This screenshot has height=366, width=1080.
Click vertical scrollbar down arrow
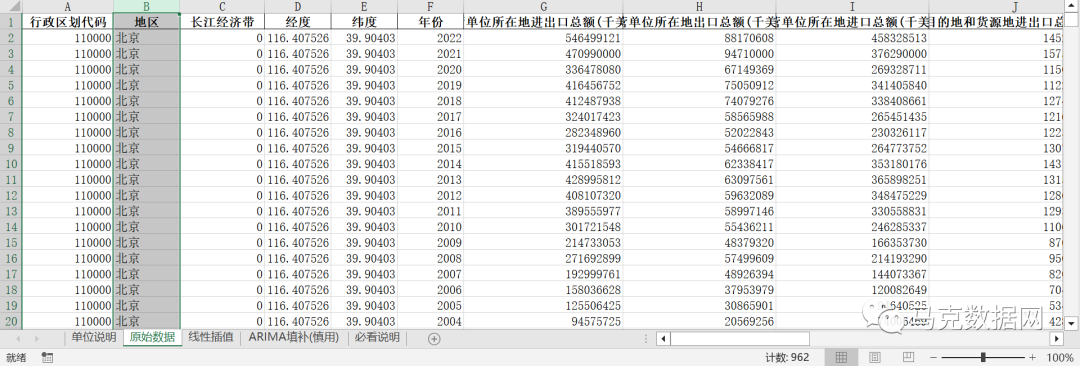point(1072,322)
